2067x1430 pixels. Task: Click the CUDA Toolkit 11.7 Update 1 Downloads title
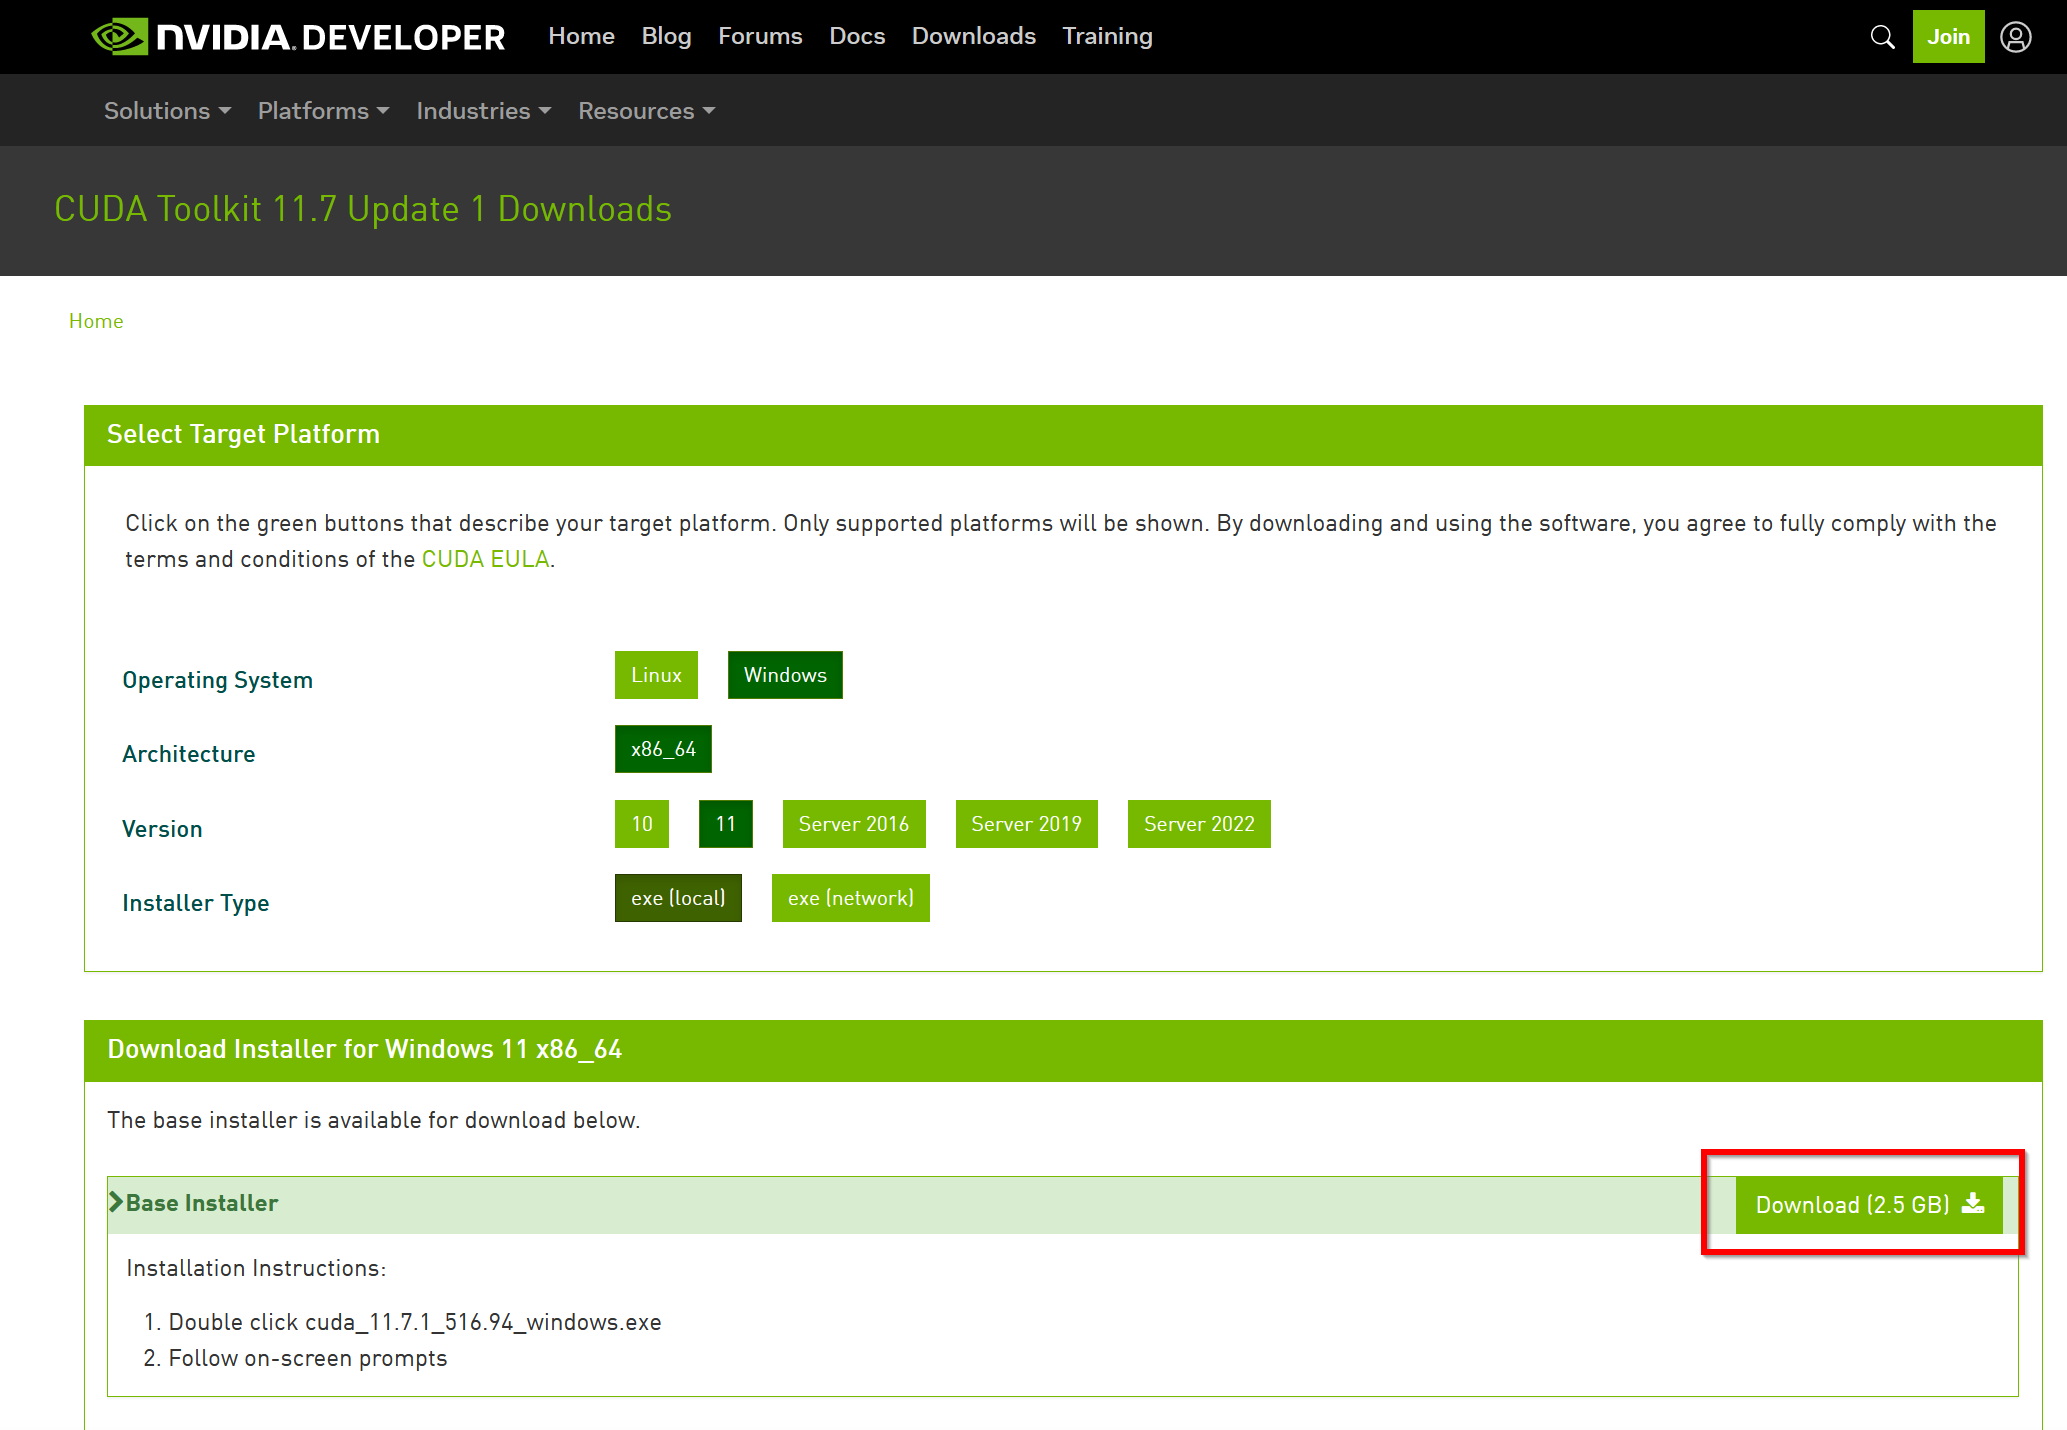(x=363, y=209)
